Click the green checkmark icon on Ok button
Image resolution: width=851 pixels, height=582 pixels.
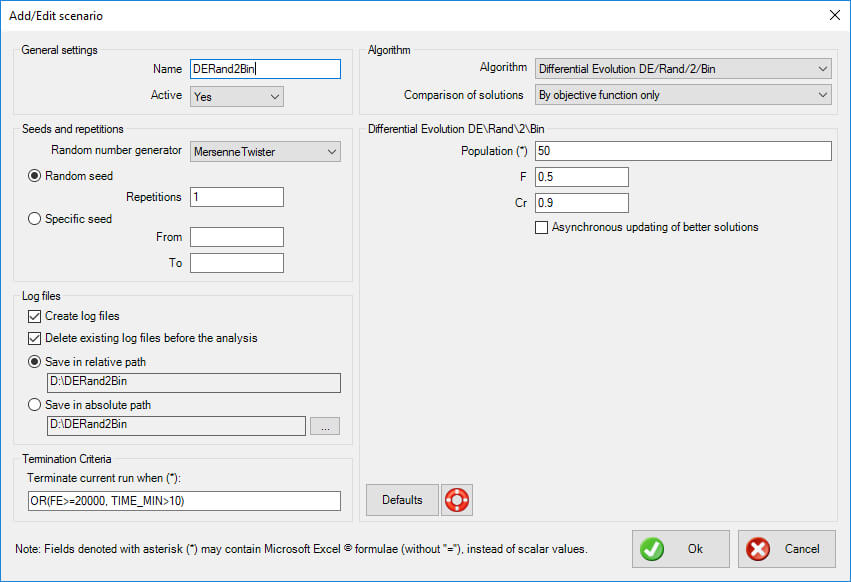653,548
